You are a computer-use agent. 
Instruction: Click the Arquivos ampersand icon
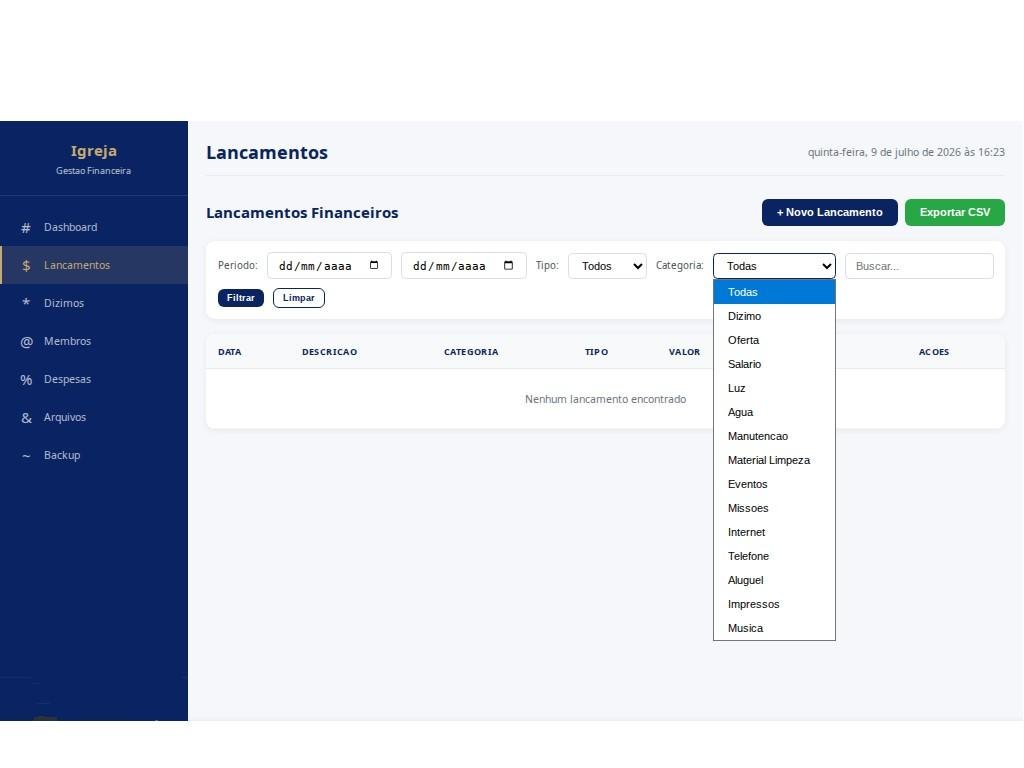(26, 417)
